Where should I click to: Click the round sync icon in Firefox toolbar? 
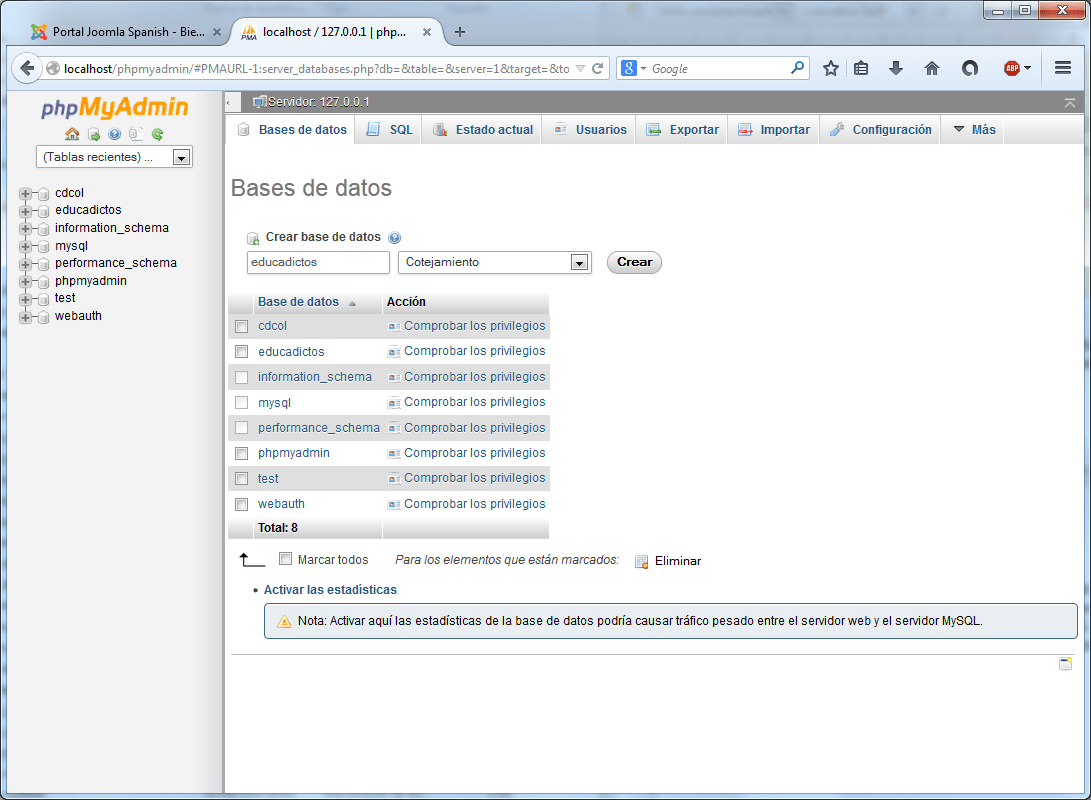click(969, 68)
